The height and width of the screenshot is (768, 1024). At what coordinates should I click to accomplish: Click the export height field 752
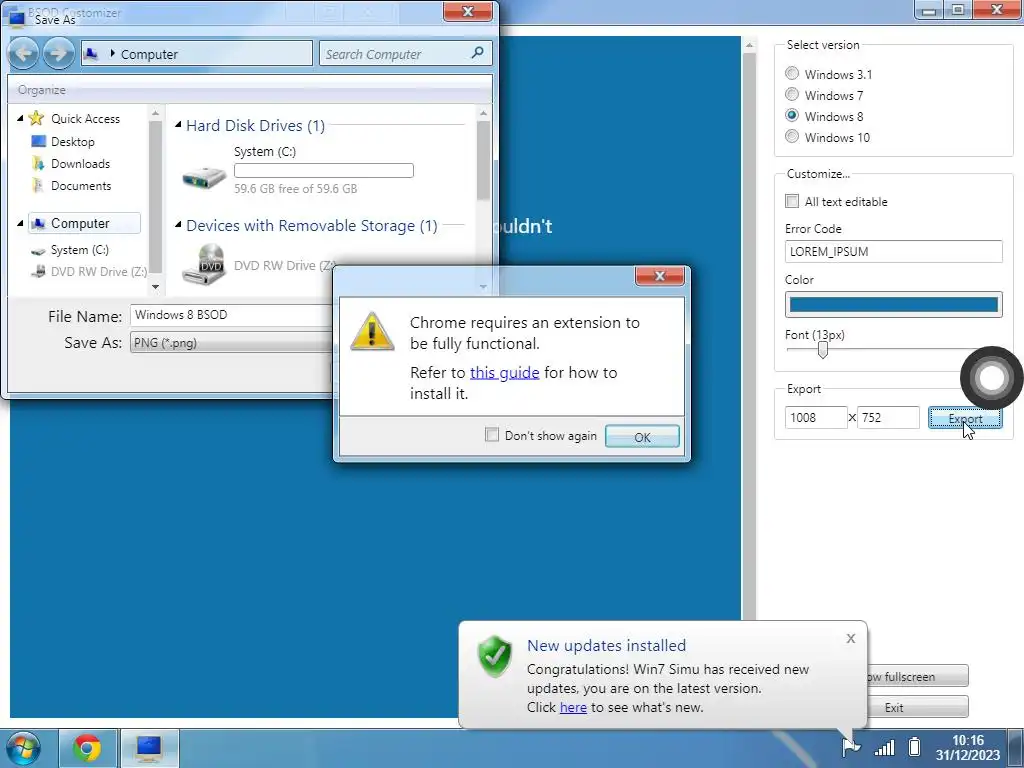888,417
